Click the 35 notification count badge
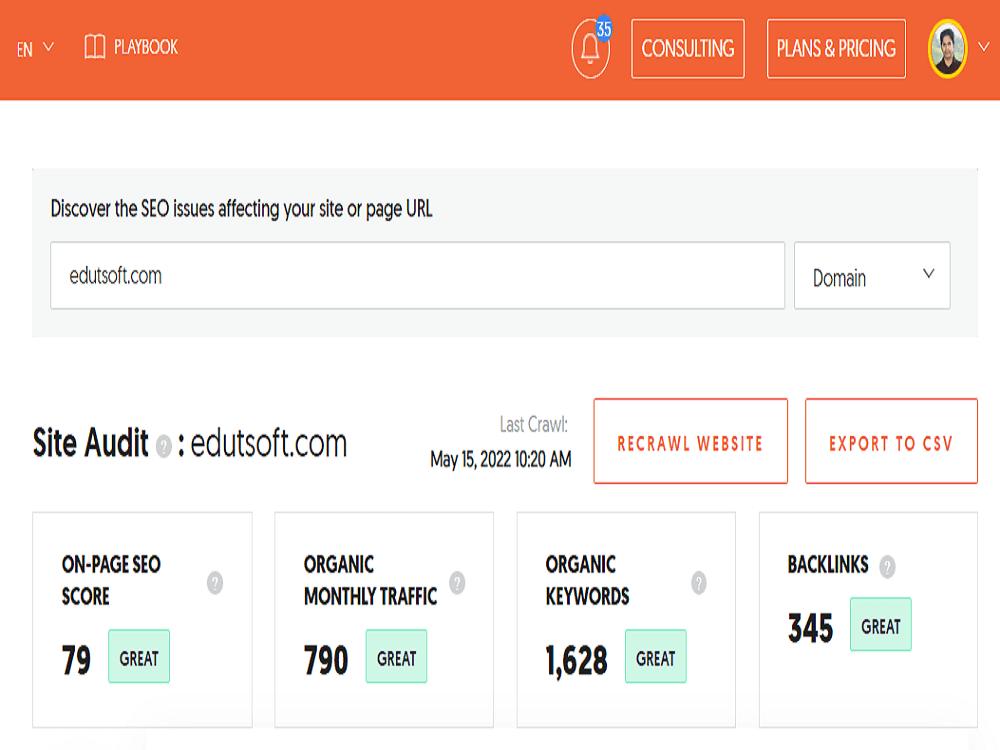 603,29
